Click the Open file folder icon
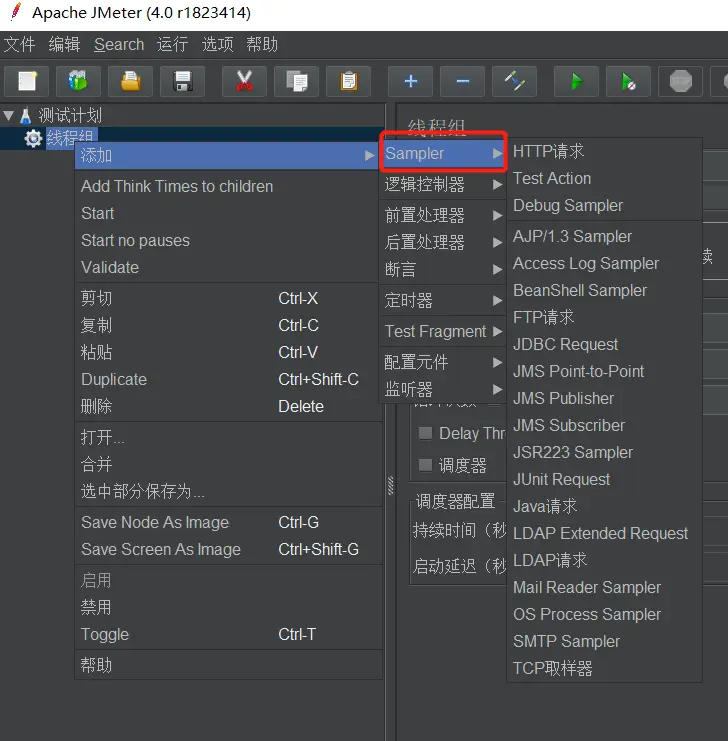 coord(130,81)
